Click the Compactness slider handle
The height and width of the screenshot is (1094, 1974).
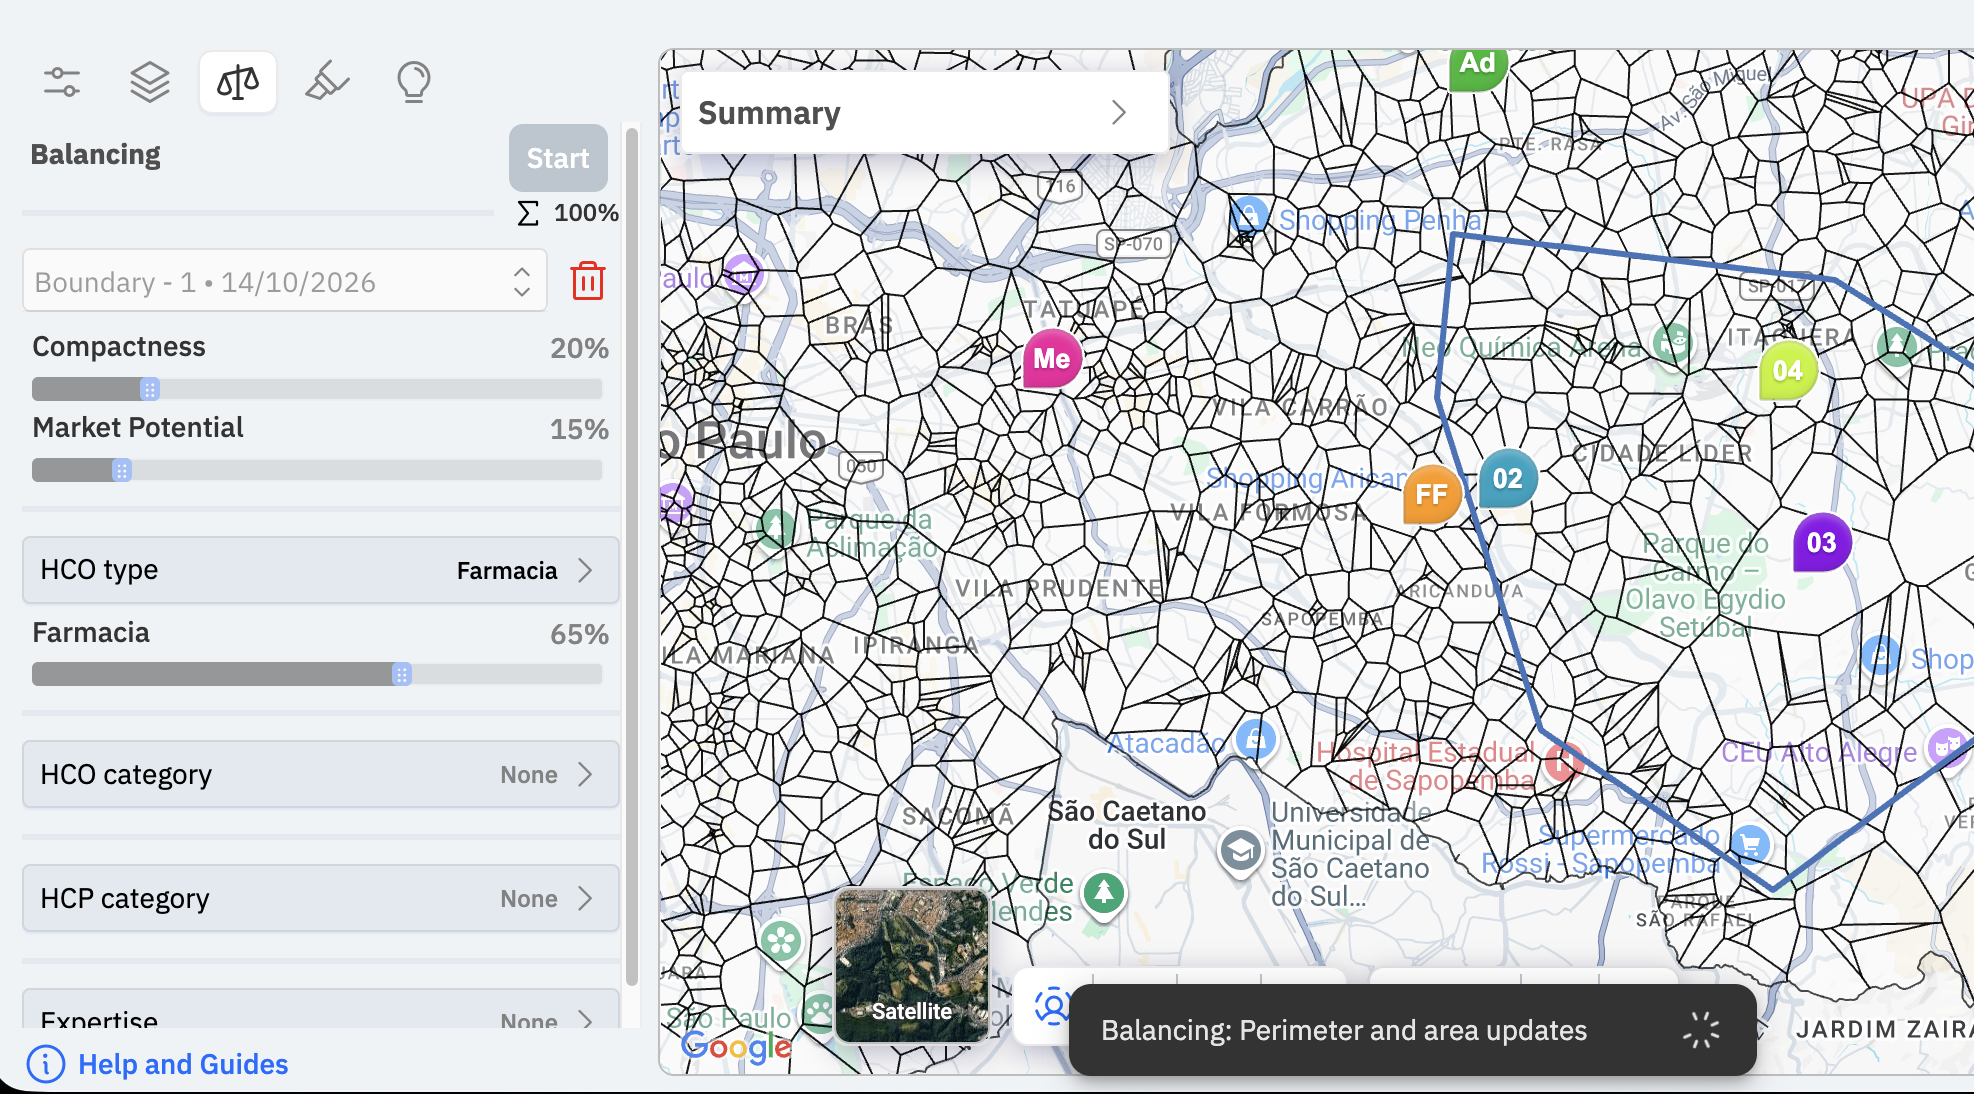click(x=149, y=389)
